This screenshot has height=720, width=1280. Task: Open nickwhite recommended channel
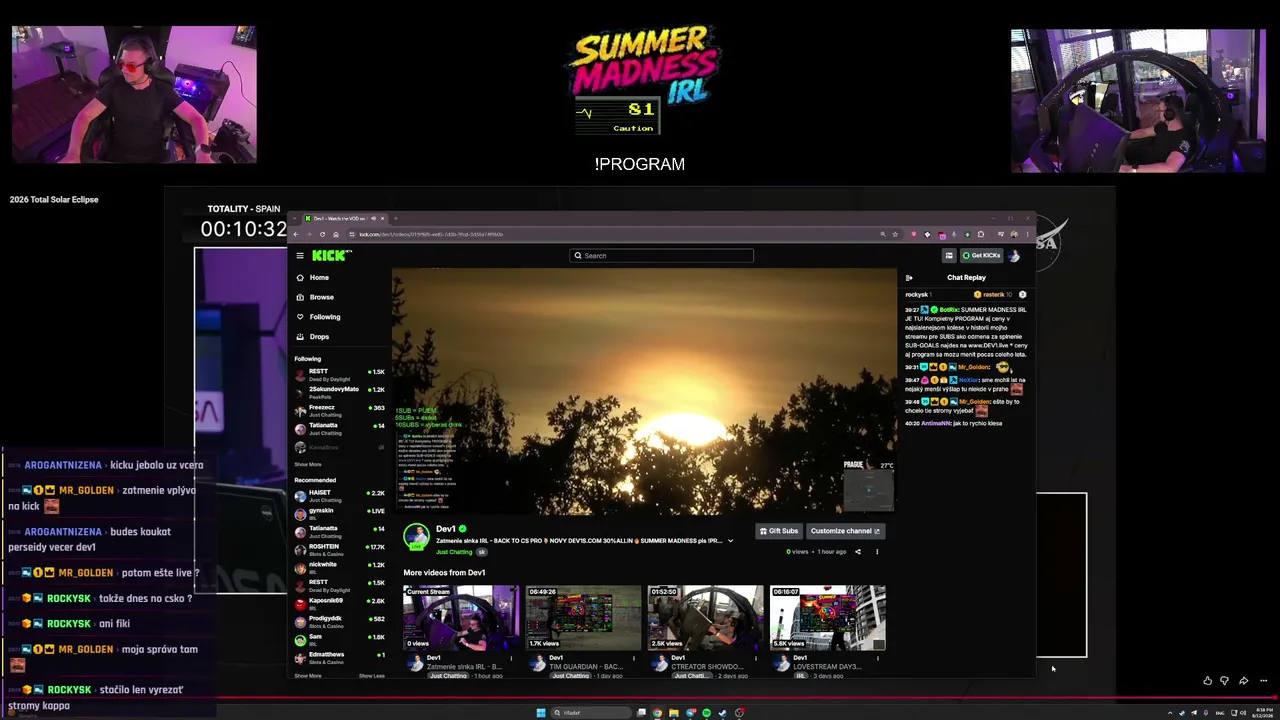pyautogui.click(x=340, y=566)
